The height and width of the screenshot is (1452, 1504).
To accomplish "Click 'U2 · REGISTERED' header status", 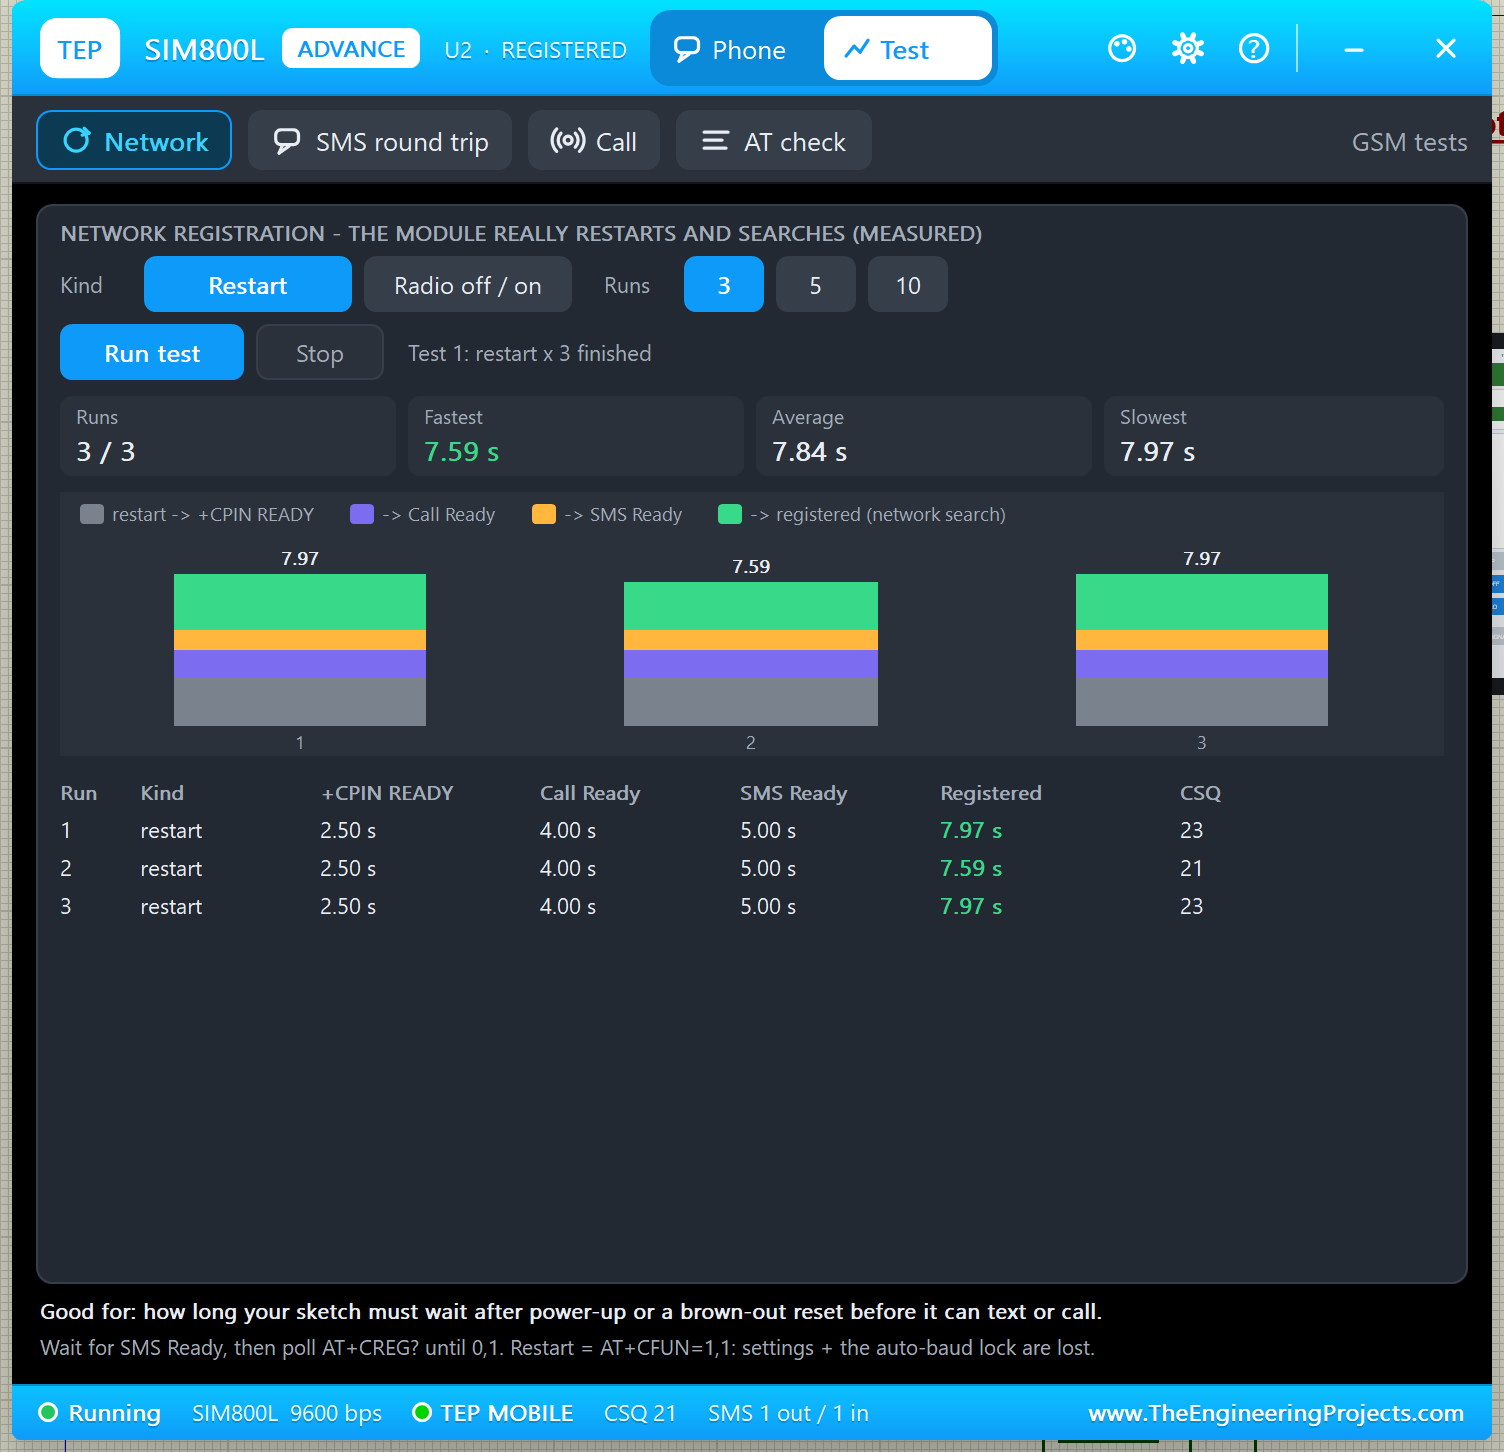I will click(536, 50).
